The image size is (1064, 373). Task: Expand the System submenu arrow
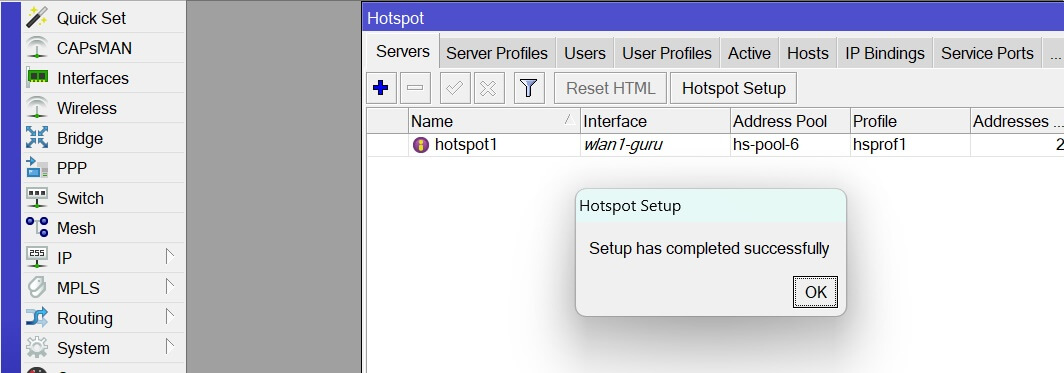(x=170, y=347)
